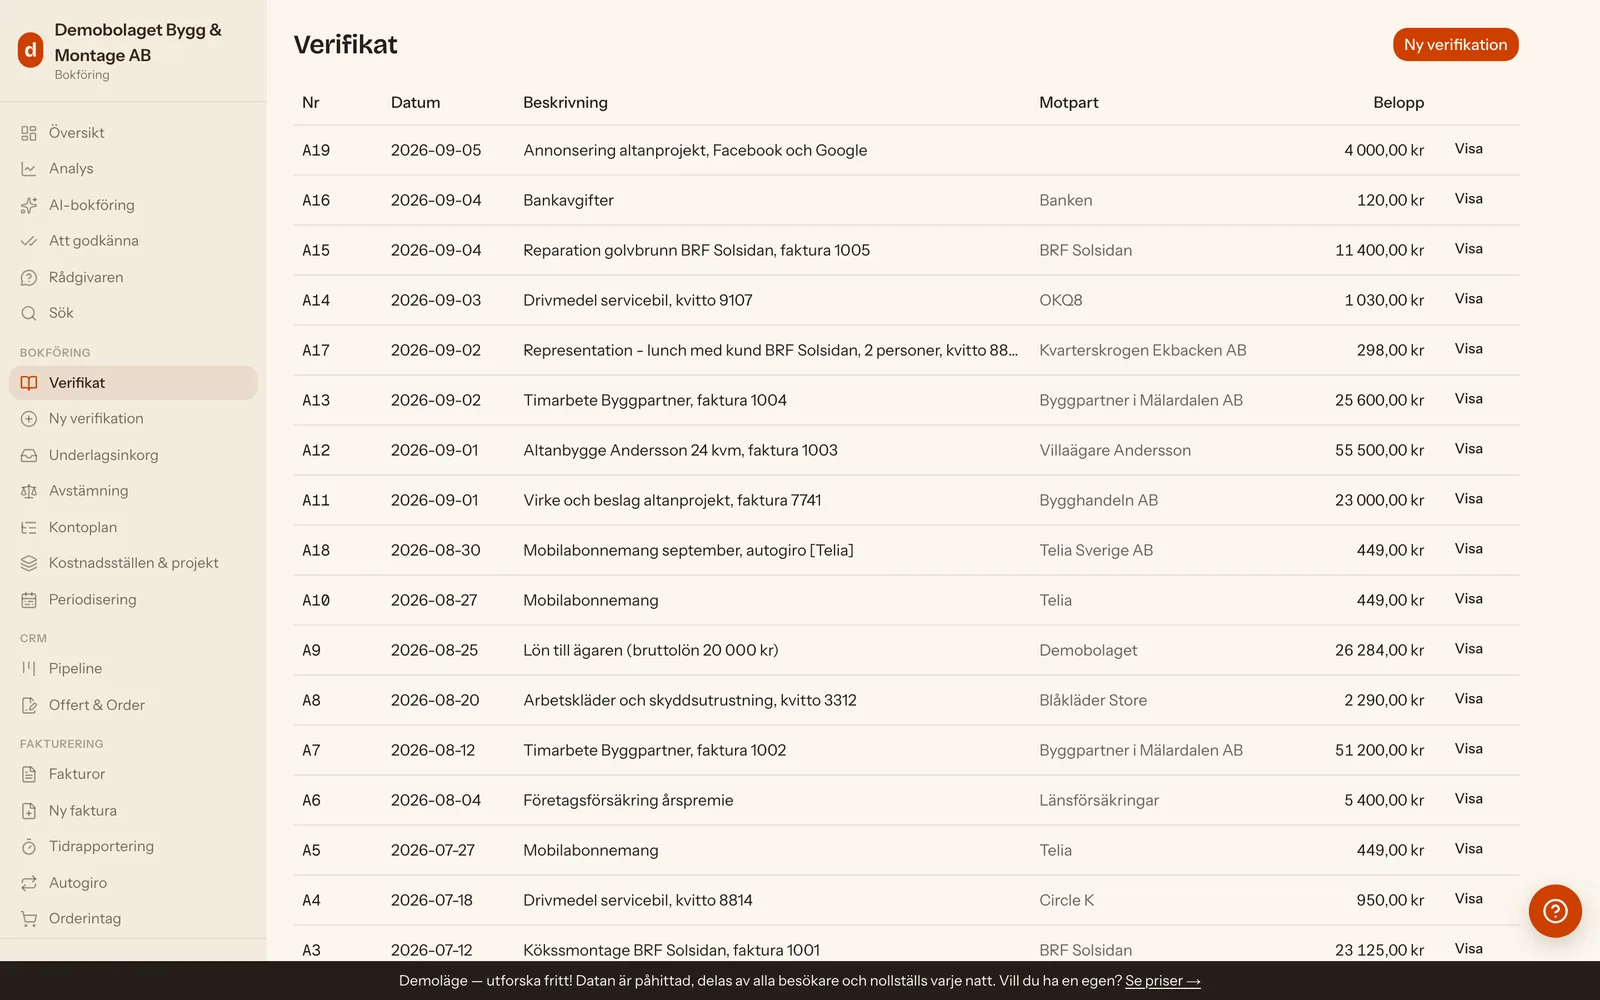Click the Att godkänna checkmark icon
The image size is (1600, 1000).
point(29,241)
